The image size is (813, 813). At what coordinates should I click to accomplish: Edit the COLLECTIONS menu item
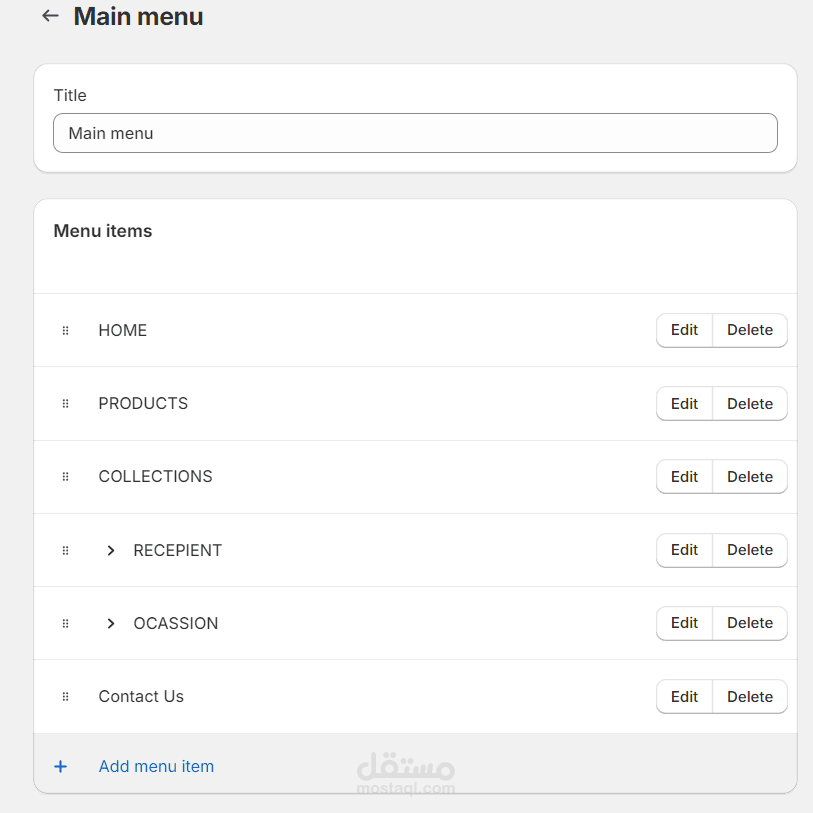tap(684, 477)
